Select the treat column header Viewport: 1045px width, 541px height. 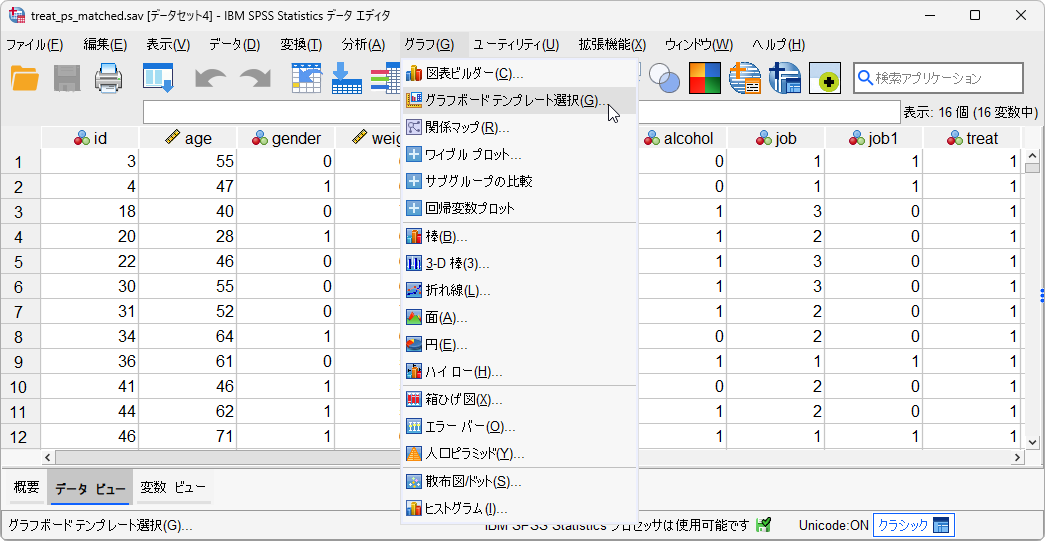tap(972, 138)
